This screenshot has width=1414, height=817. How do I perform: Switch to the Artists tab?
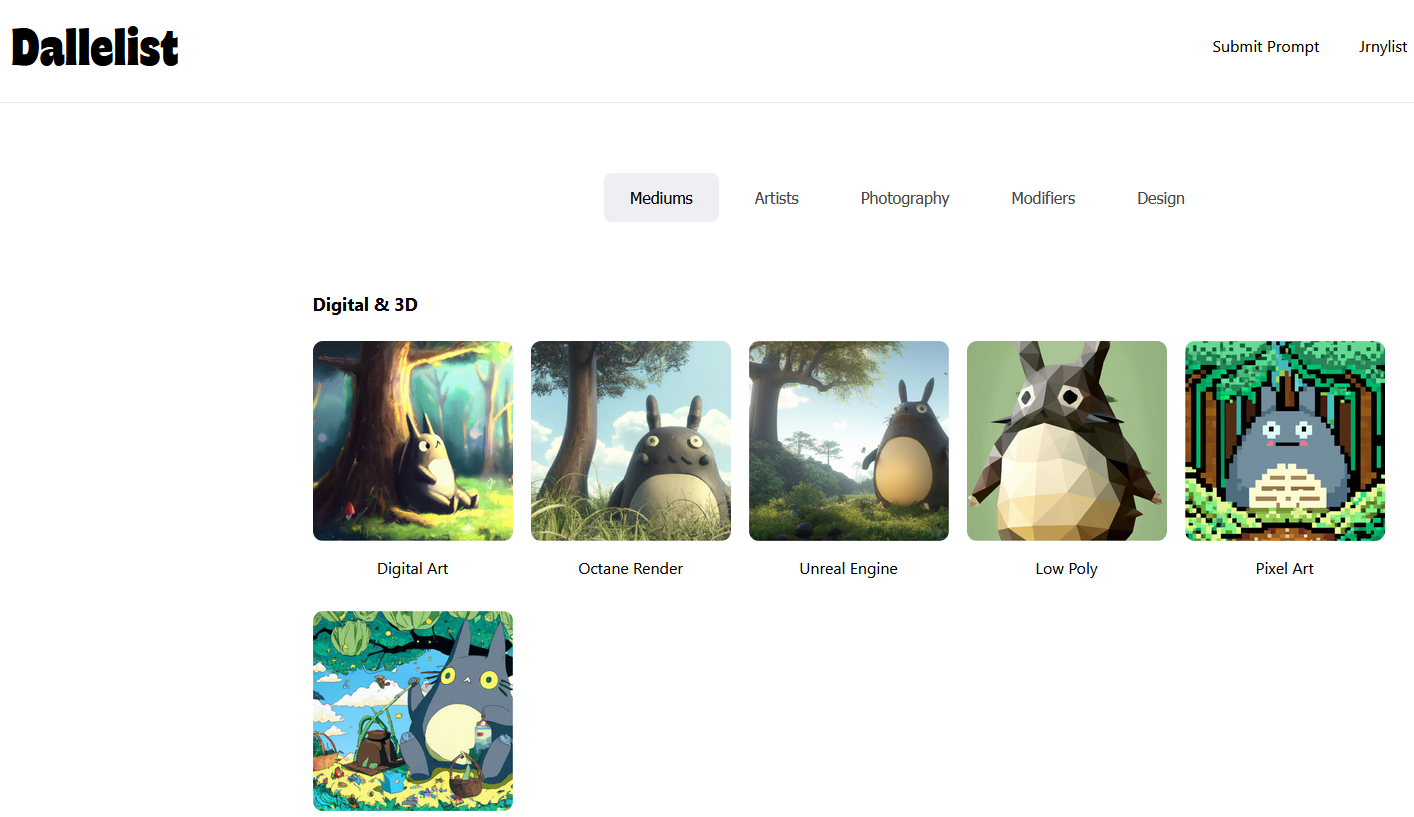[x=776, y=198]
